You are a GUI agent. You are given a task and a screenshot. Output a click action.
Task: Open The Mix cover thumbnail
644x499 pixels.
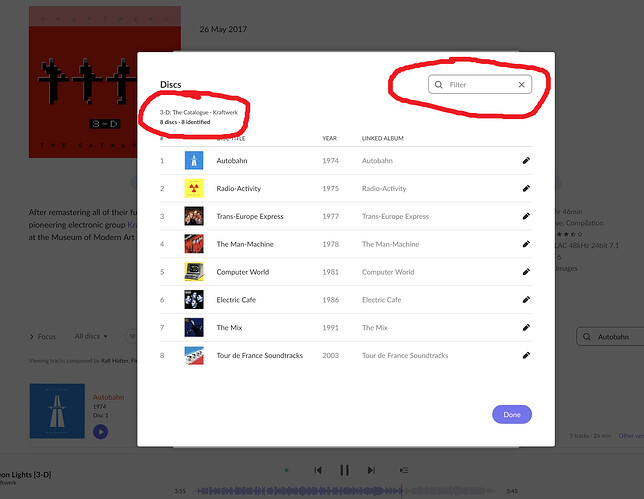pyautogui.click(x=194, y=327)
